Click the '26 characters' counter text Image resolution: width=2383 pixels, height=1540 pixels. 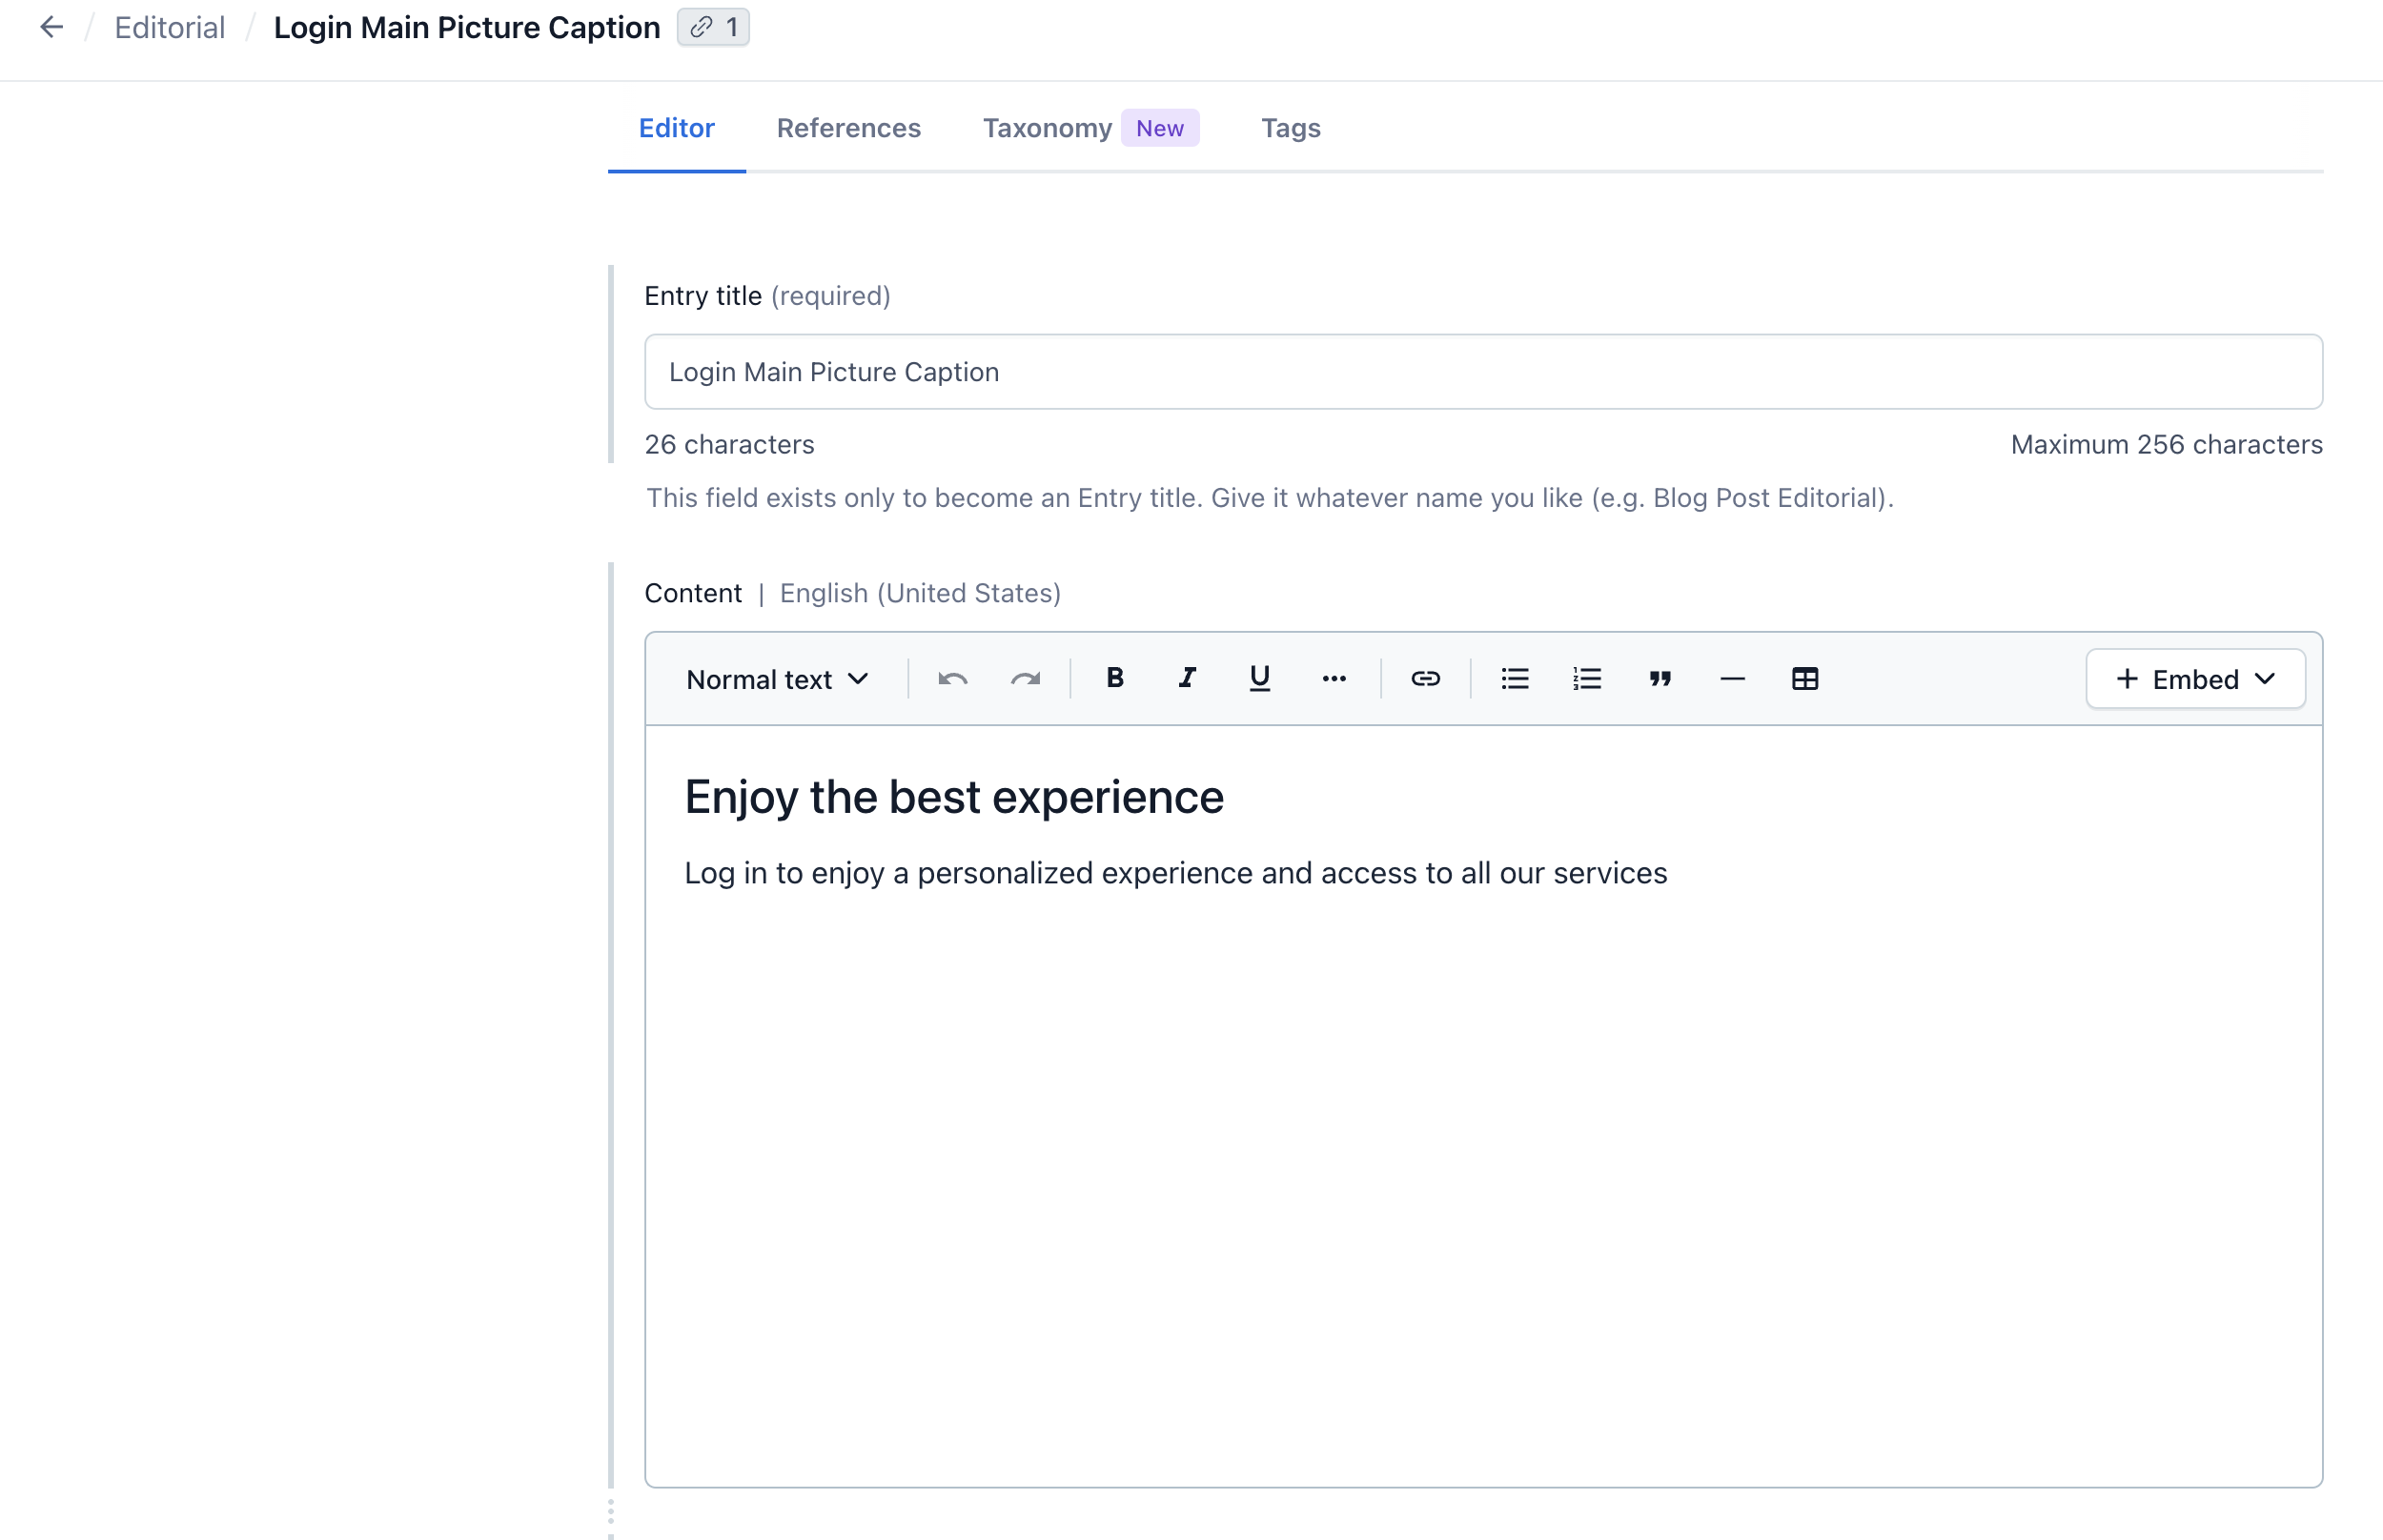tap(730, 444)
